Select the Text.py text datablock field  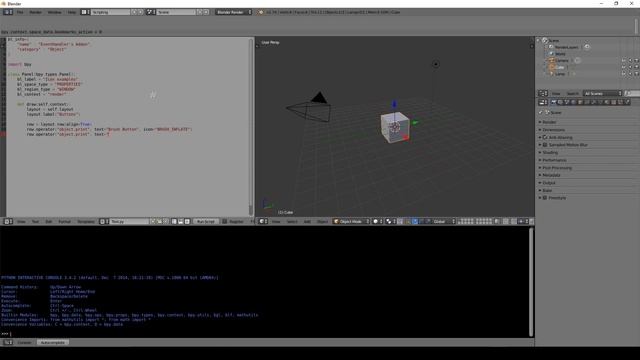pyautogui.click(x=129, y=222)
